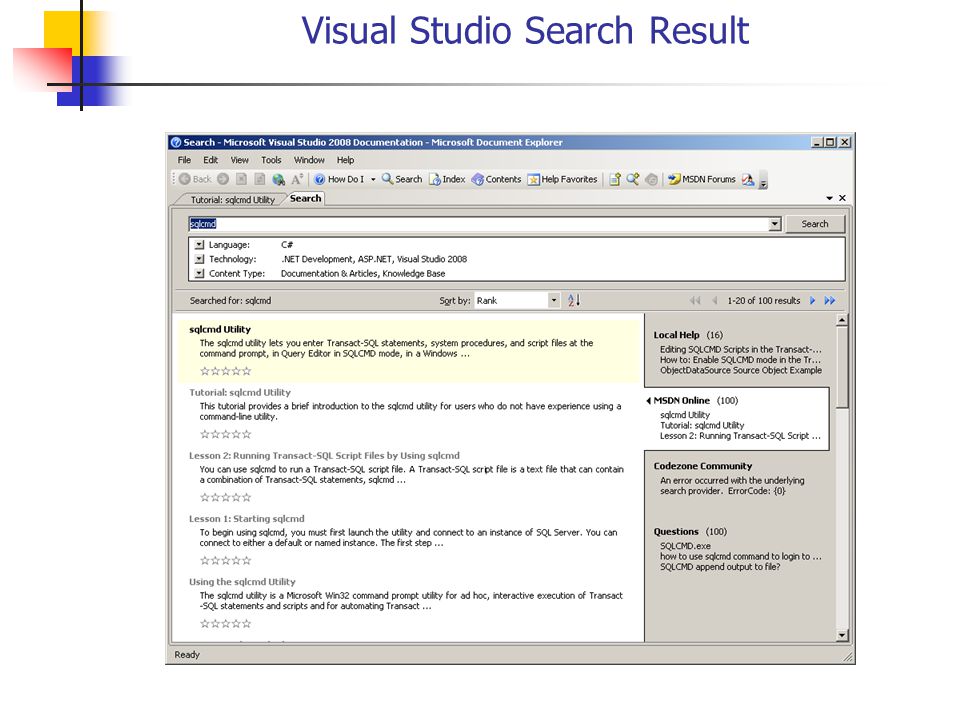This screenshot has height=720, width=960.
Task: Open the toolbar overflow options arrow
Action: tap(763, 182)
